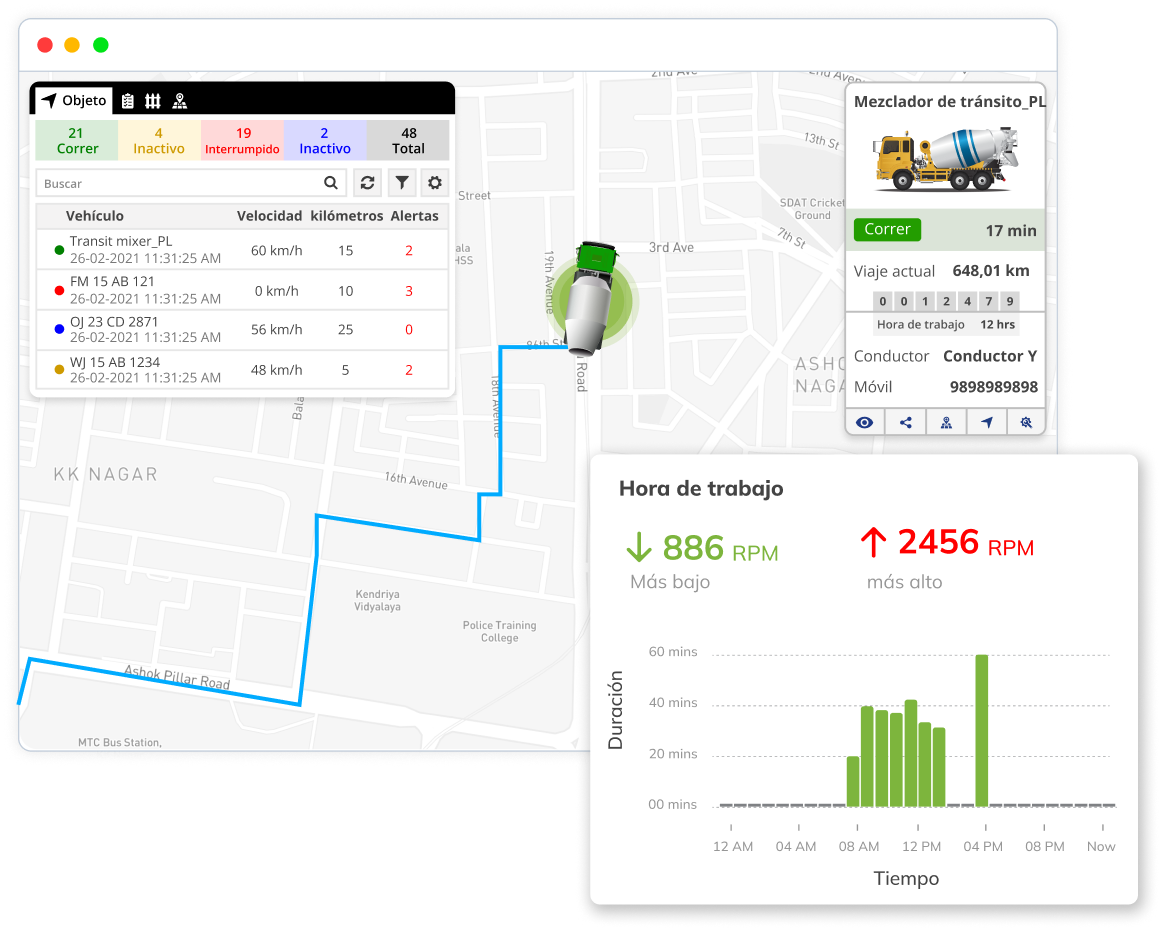This screenshot has height=928, width=1159.
Task: Open the location pin person tab icon
Action: click(180, 101)
